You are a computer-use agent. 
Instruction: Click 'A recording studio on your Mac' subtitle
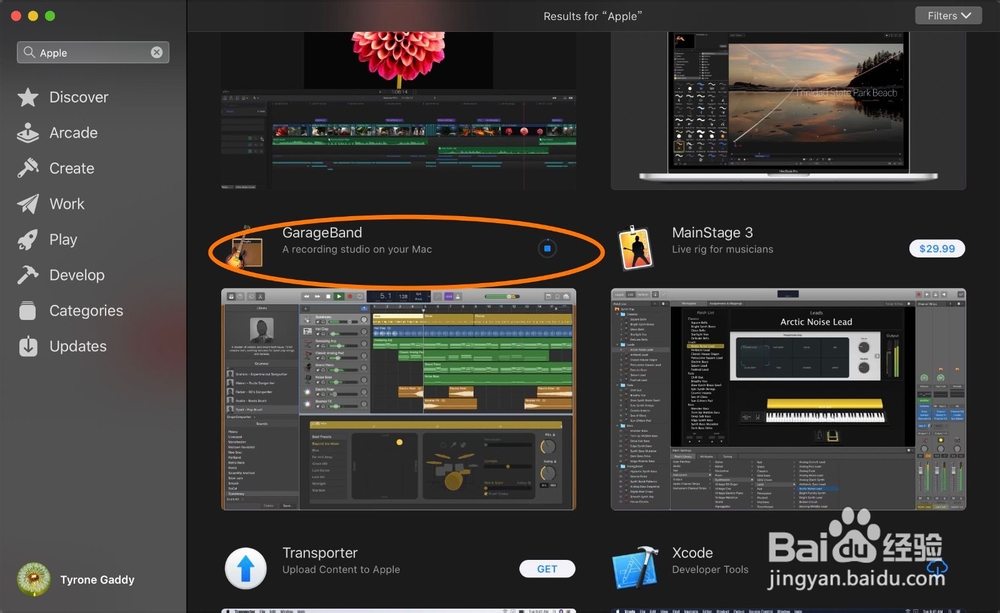pyautogui.click(x=357, y=249)
